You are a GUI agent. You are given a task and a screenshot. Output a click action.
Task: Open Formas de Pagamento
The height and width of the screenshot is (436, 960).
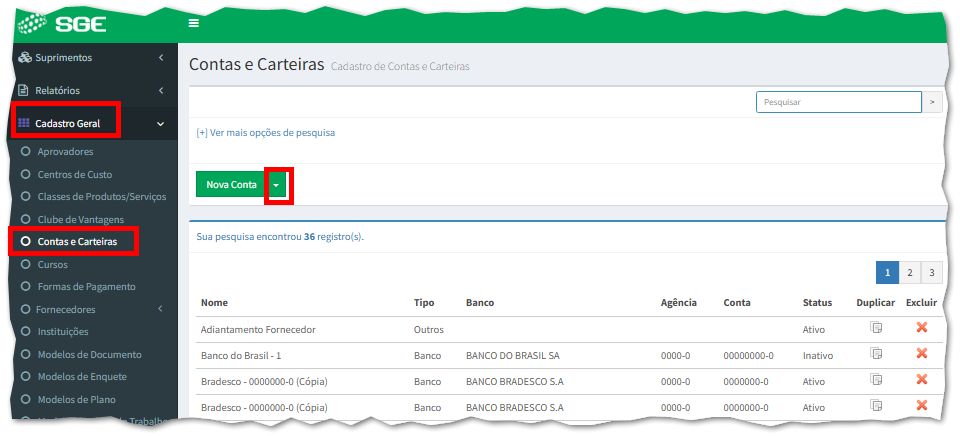point(86,287)
